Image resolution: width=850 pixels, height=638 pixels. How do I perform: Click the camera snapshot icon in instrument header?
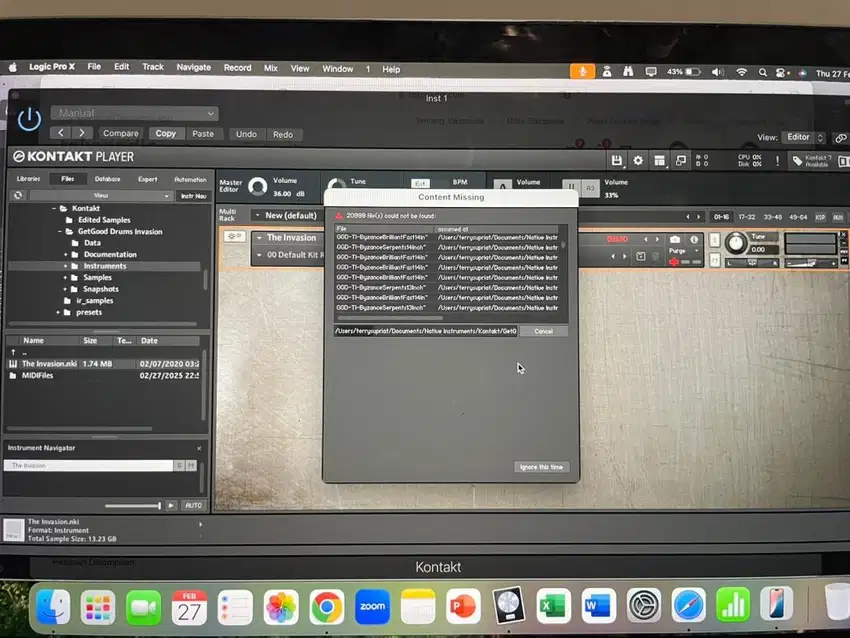(x=674, y=239)
